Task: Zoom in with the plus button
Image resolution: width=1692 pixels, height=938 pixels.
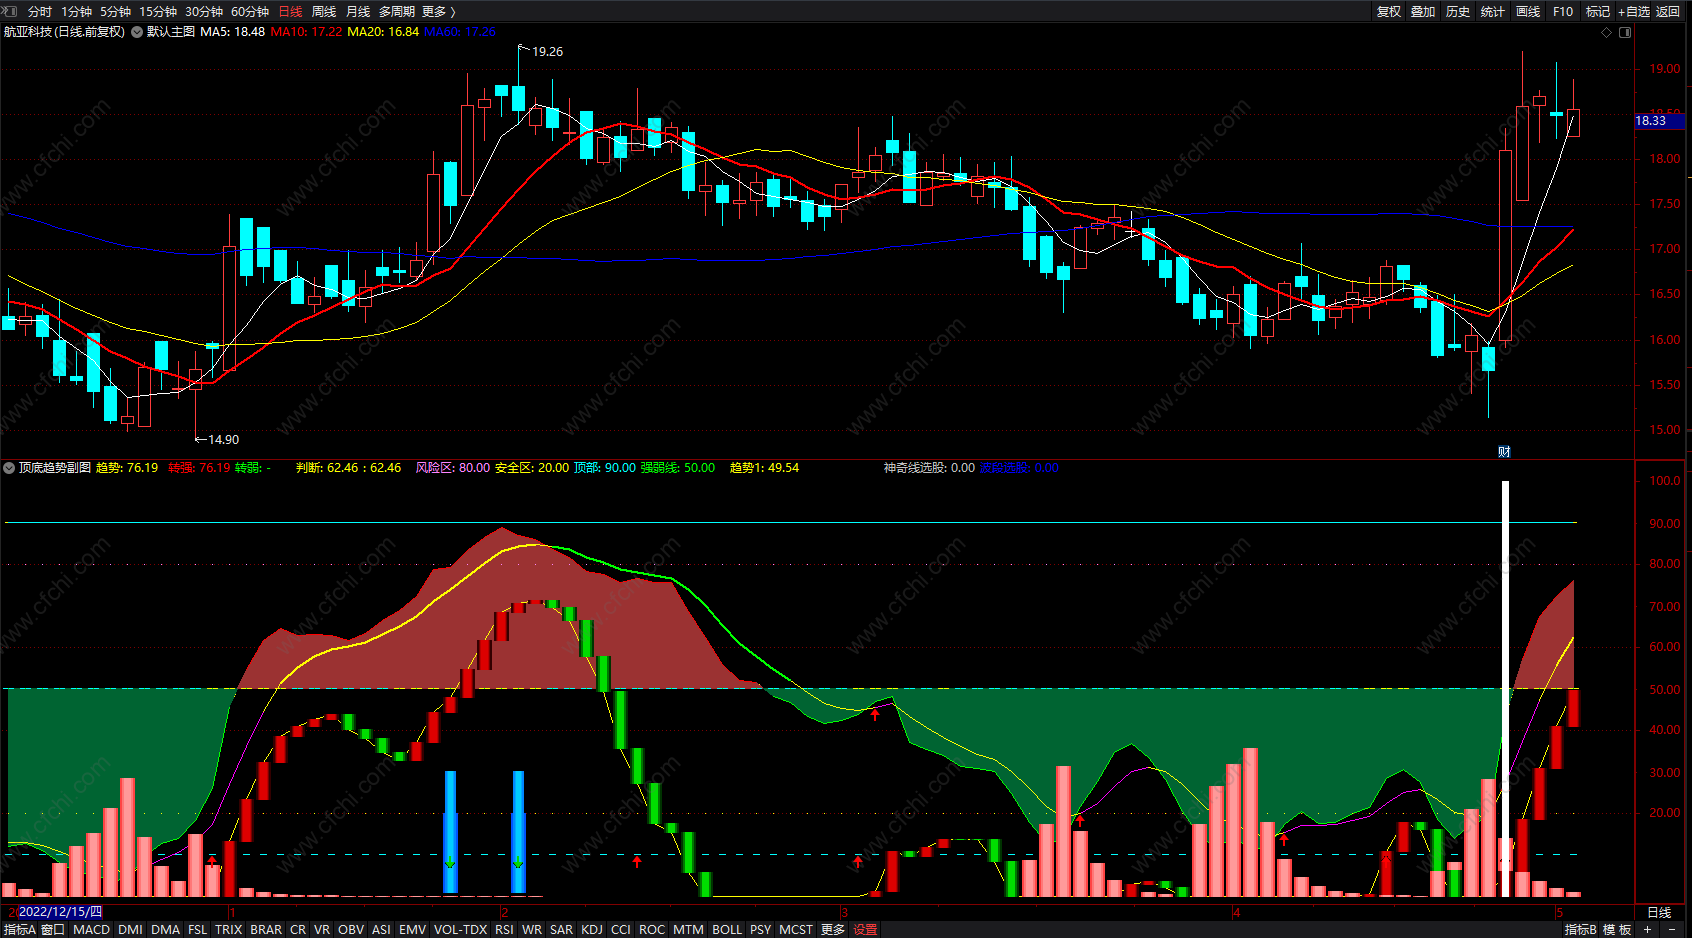Action: [1647, 930]
